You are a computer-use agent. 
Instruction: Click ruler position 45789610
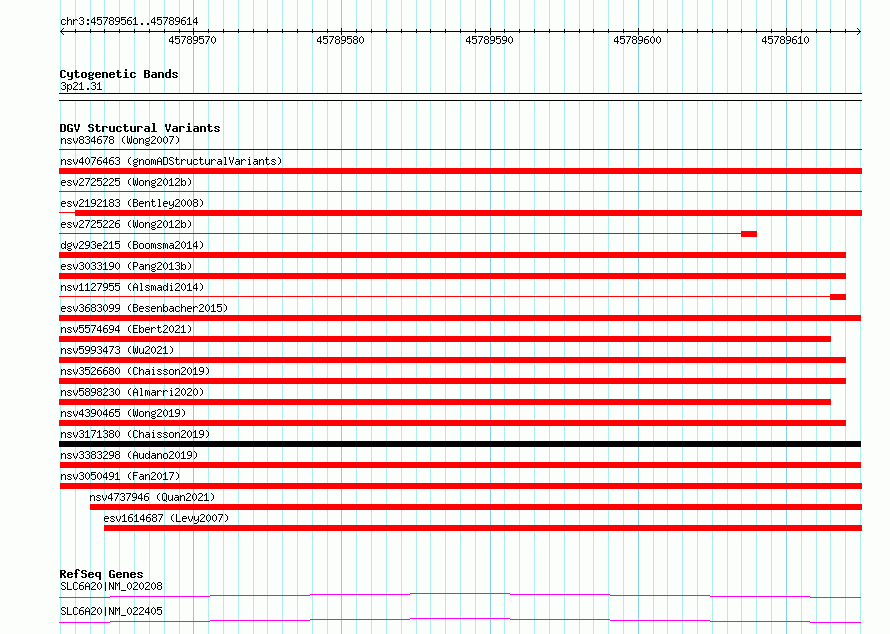pyautogui.click(x=786, y=40)
